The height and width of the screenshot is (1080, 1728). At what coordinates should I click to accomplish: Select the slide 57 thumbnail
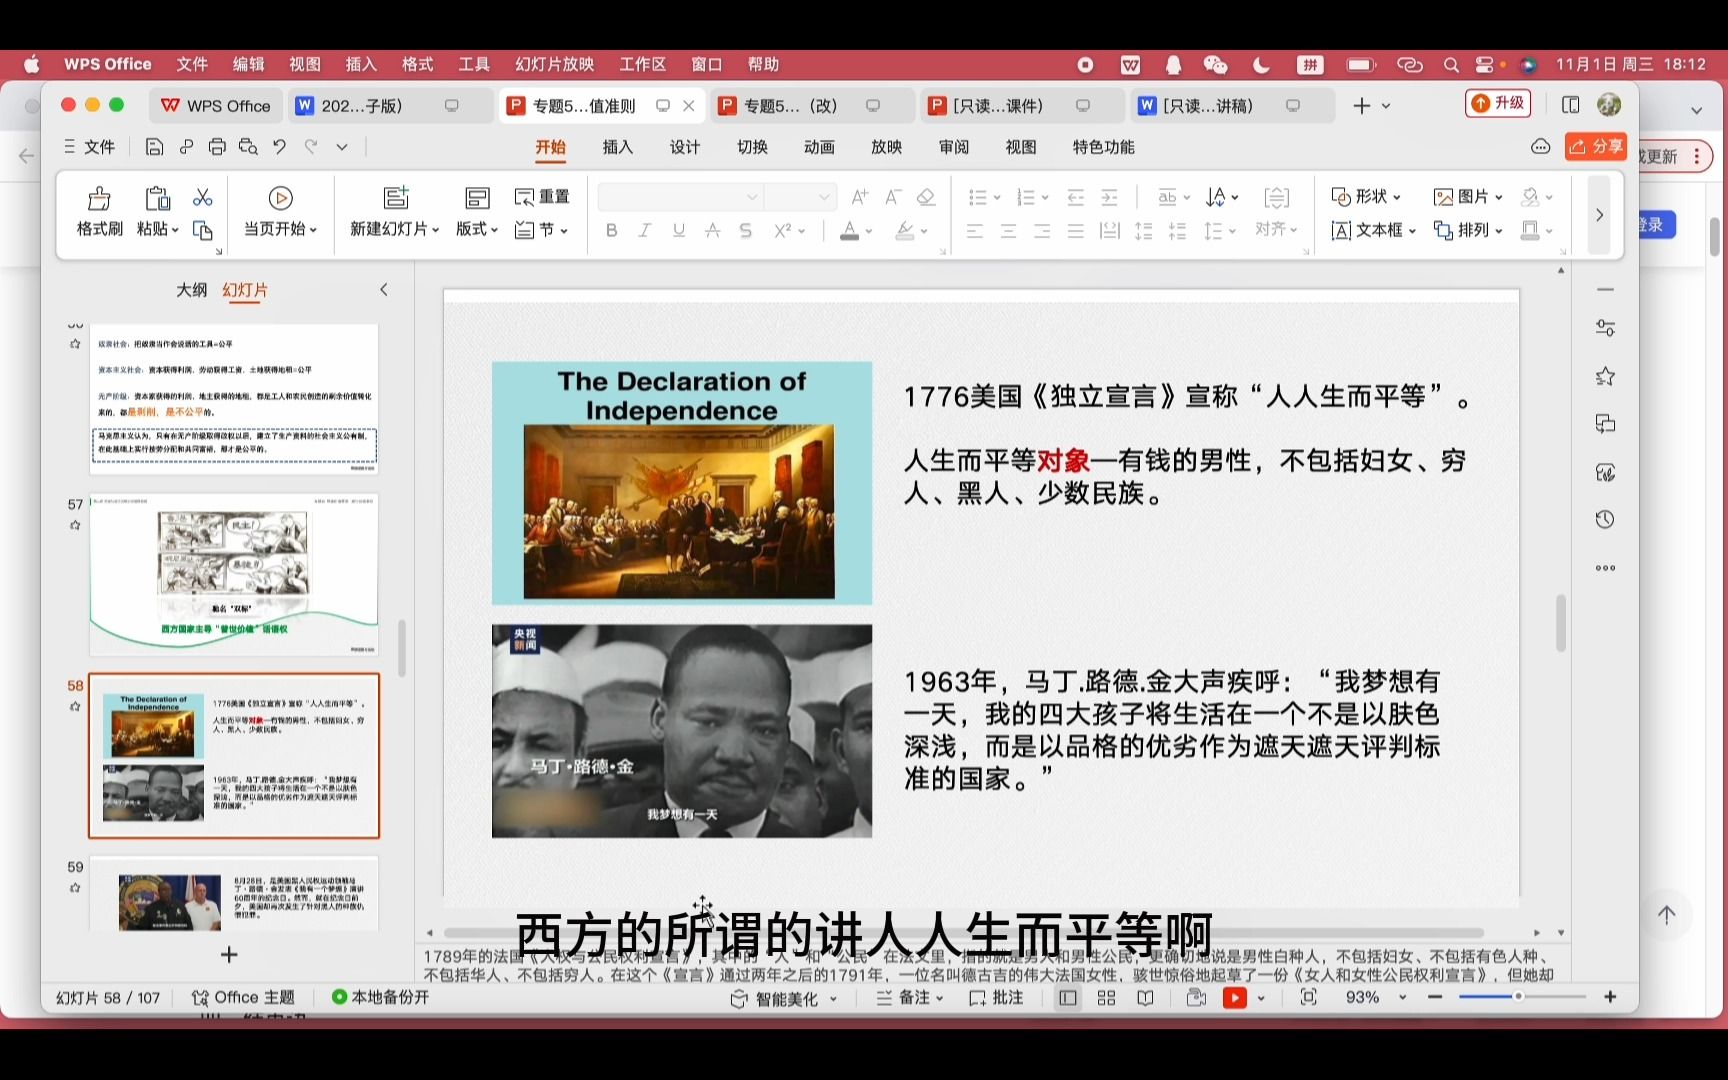[x=234, y=574]
